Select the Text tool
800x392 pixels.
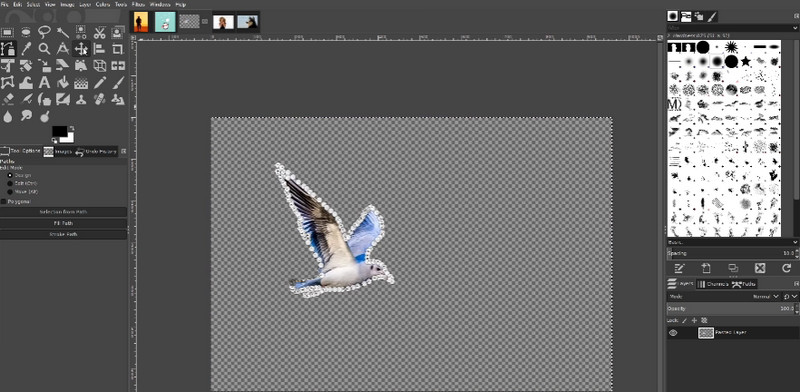click(44, 82)
